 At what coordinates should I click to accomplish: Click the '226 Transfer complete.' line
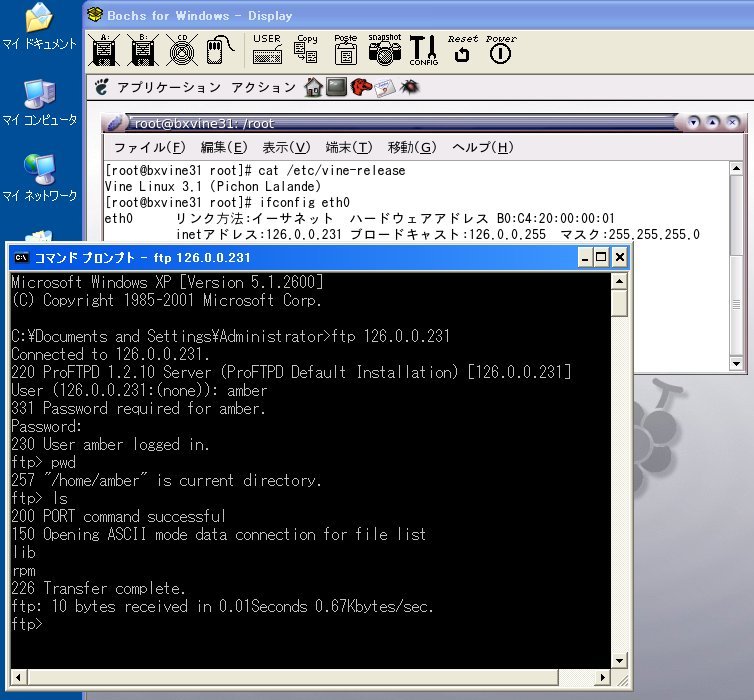pyautogui.click(x=98, y=588)
